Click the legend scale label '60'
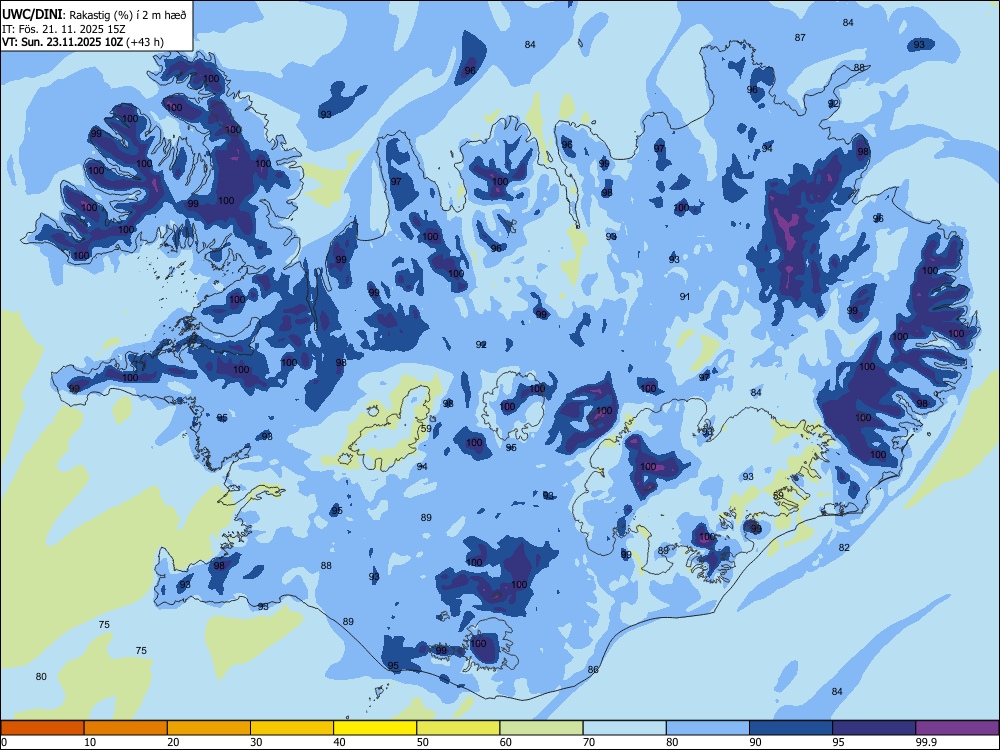The width and height of the screenshot is (1000, 750). point(506,742)
